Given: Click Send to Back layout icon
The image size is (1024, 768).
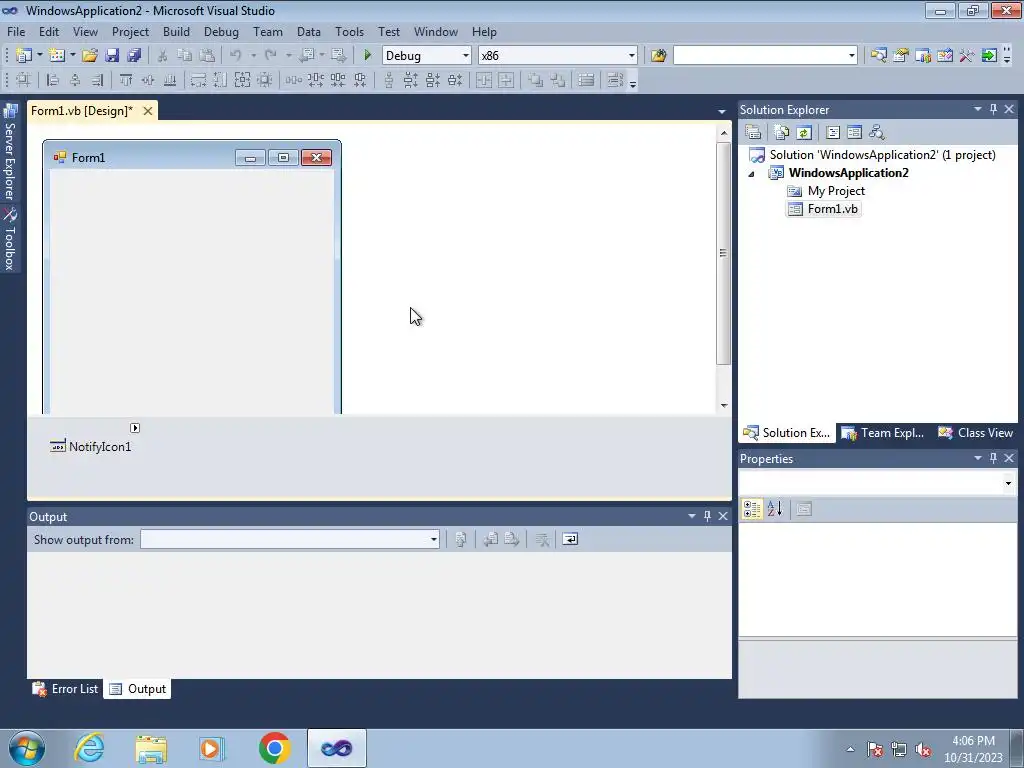Looking at the screenshot, I should pos(557,80).
